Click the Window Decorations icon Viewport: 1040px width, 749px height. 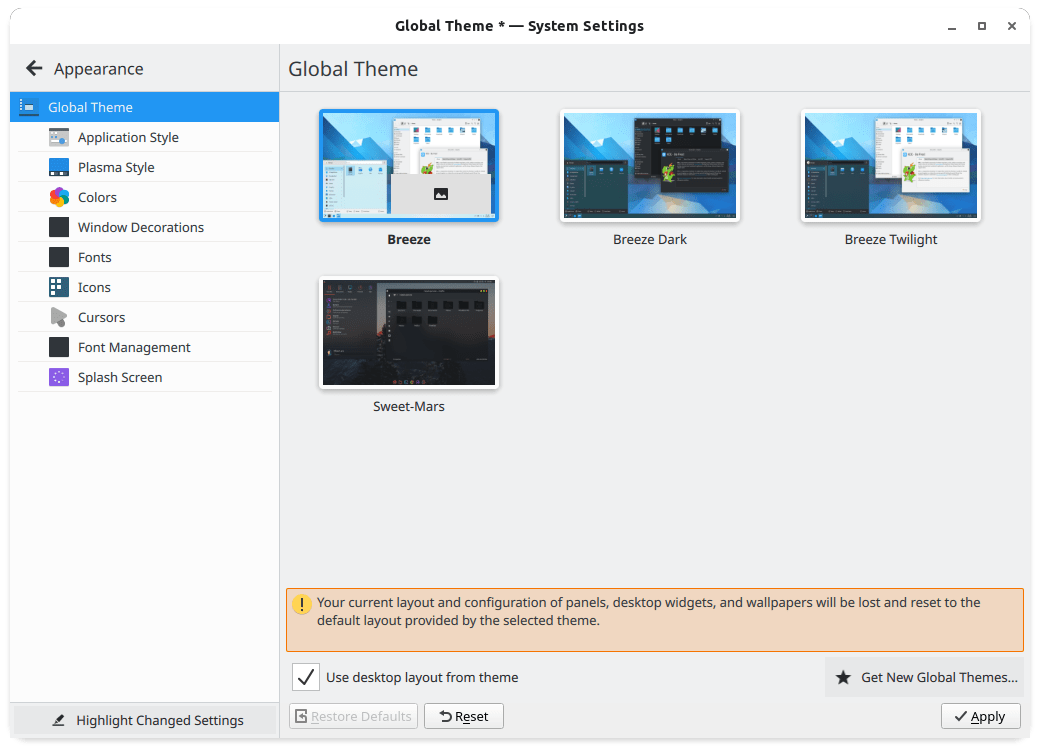(x=57, y=227)
